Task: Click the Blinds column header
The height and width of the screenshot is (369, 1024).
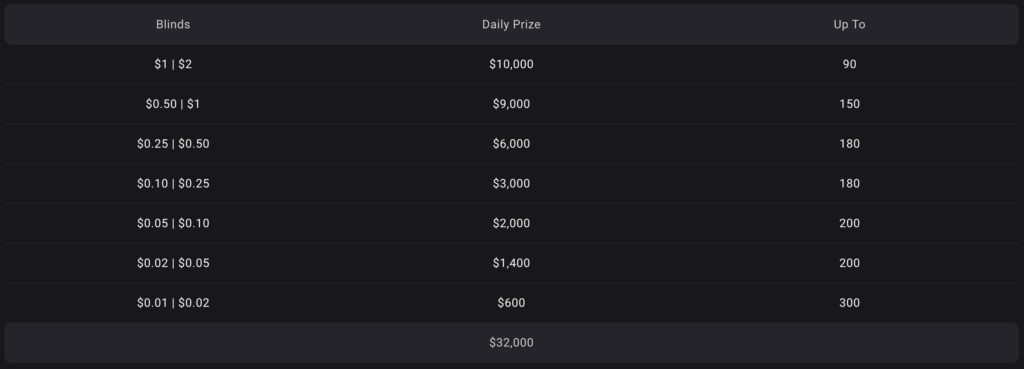Action: tap(173, 24)
